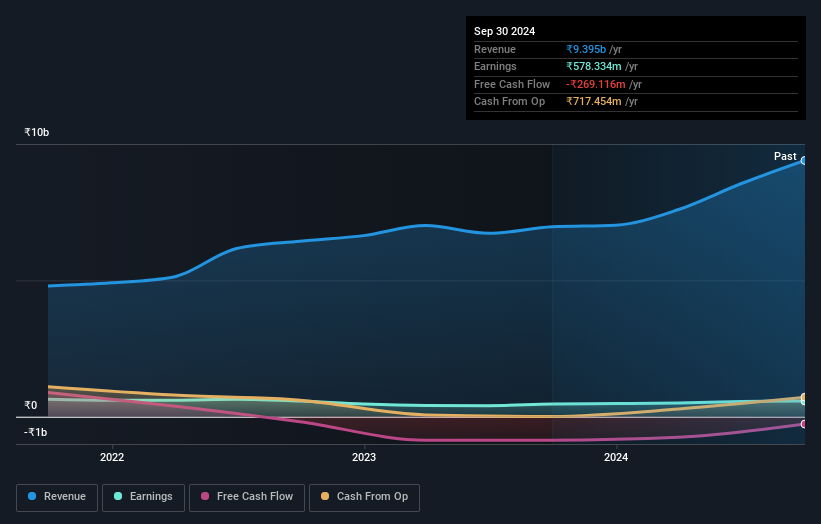
Task: Click the Earnings row label in tooltip
Action: pos(495,66)
